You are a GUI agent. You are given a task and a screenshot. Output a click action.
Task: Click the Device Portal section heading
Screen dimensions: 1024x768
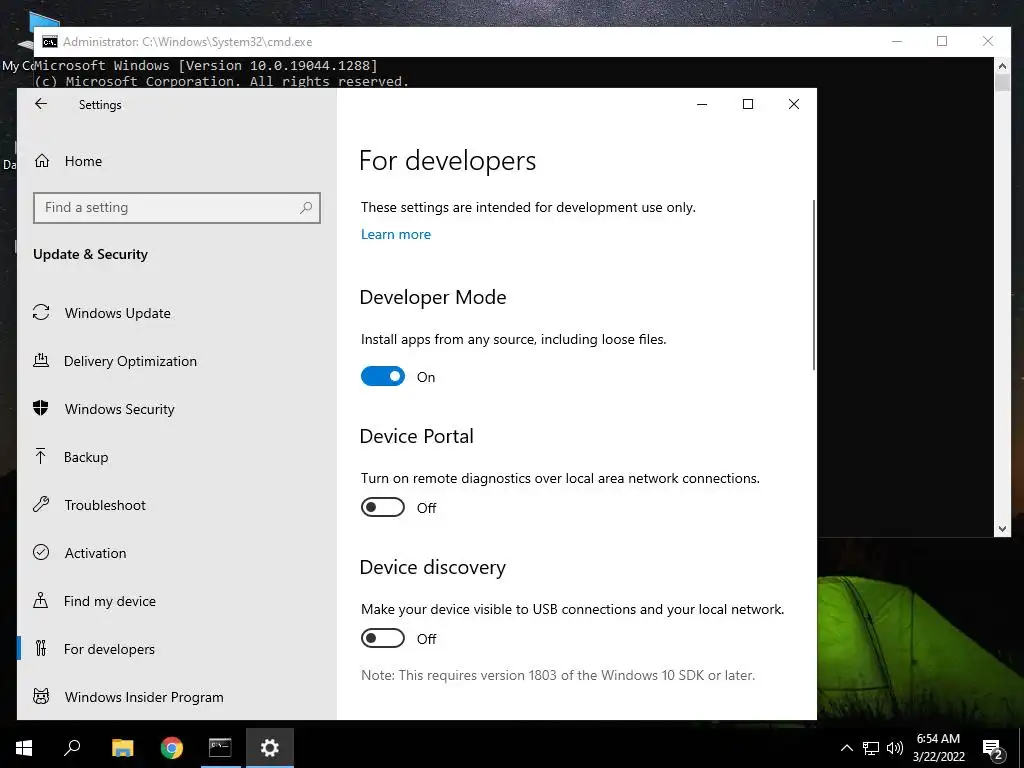tap(417, 436)
